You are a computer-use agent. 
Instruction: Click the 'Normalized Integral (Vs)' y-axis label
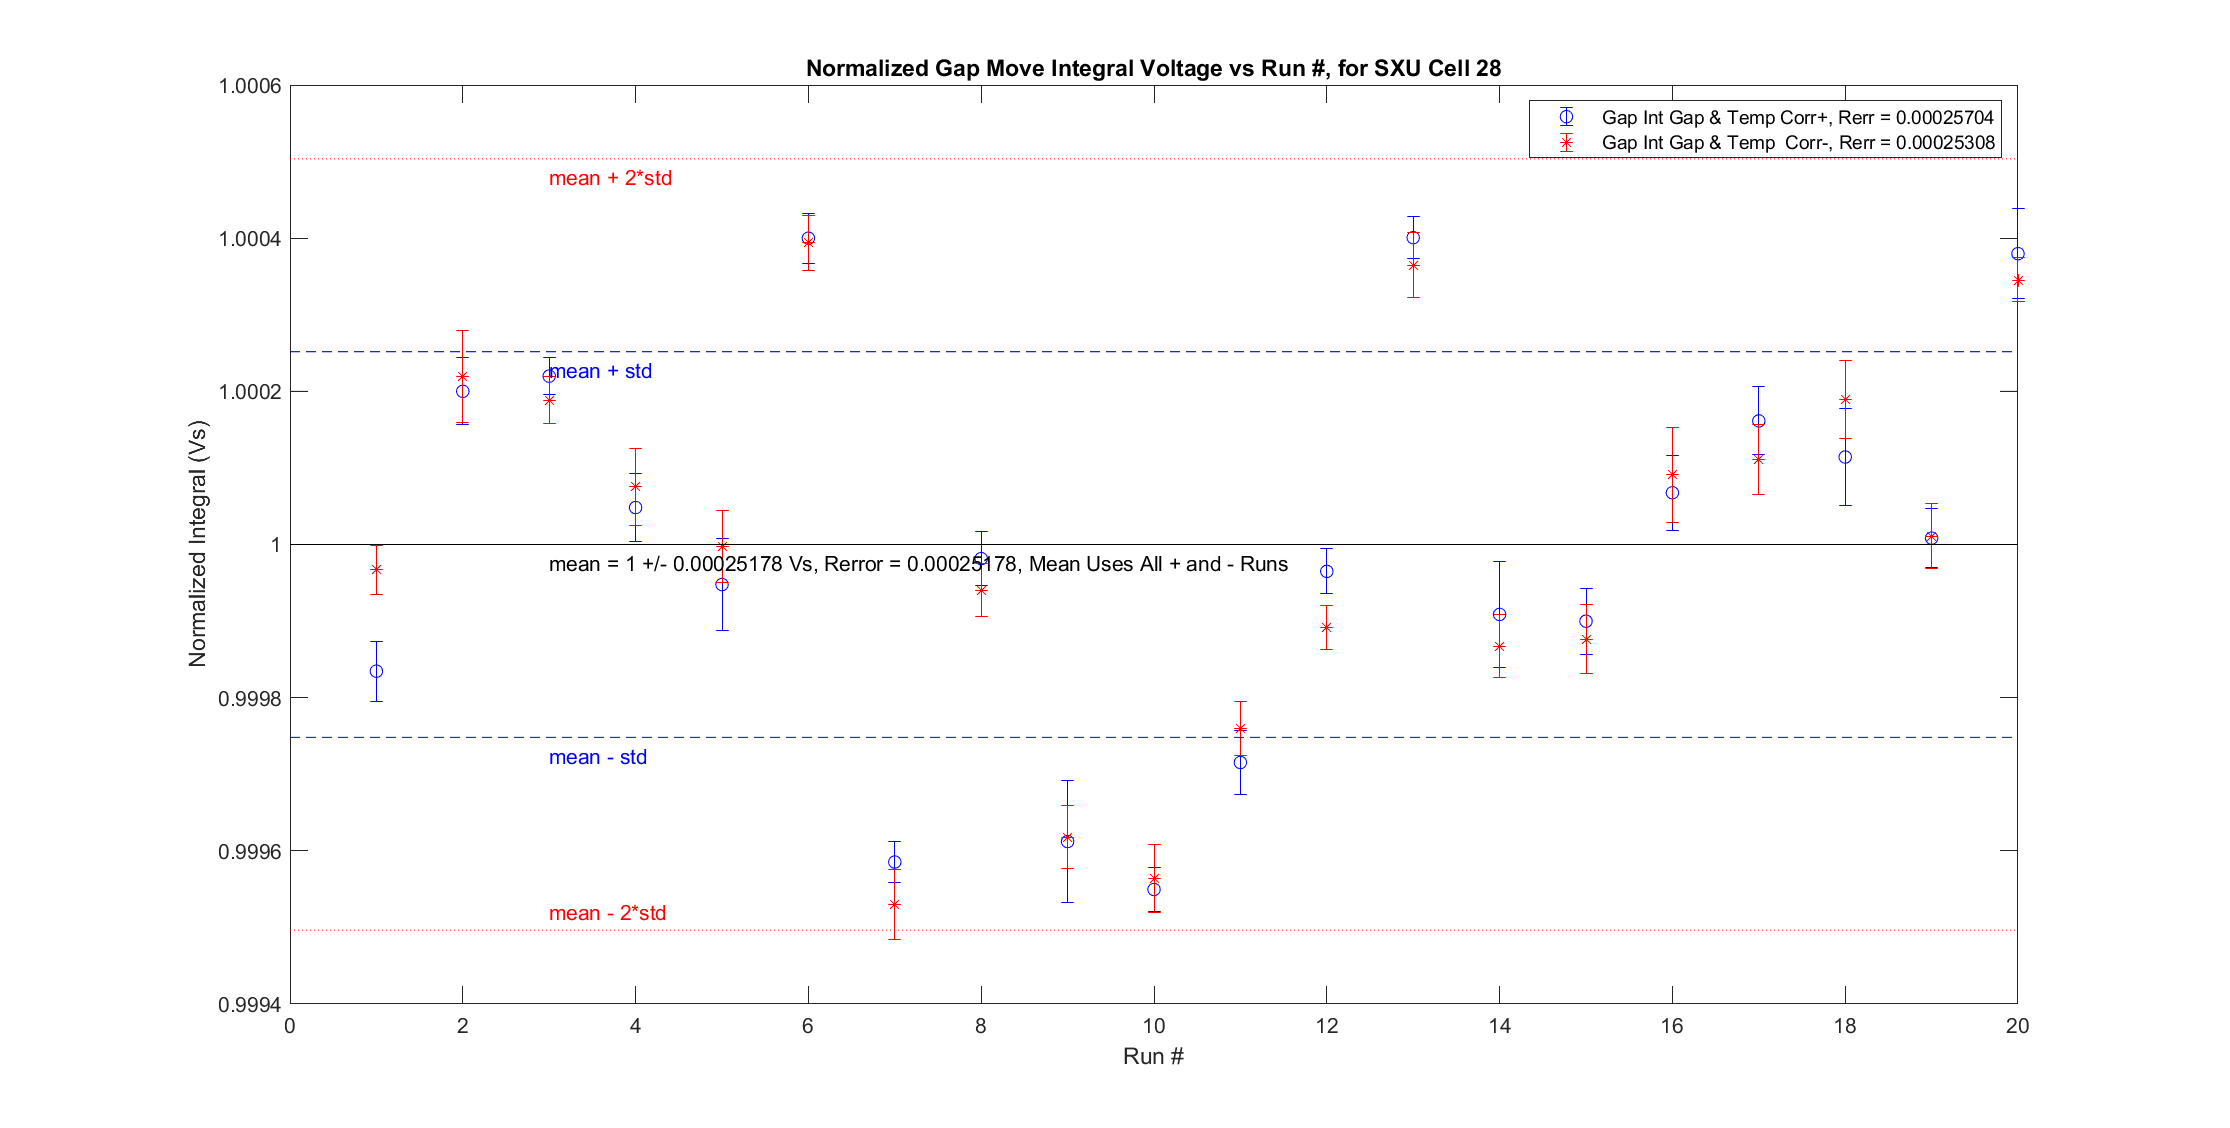point(198,544)
